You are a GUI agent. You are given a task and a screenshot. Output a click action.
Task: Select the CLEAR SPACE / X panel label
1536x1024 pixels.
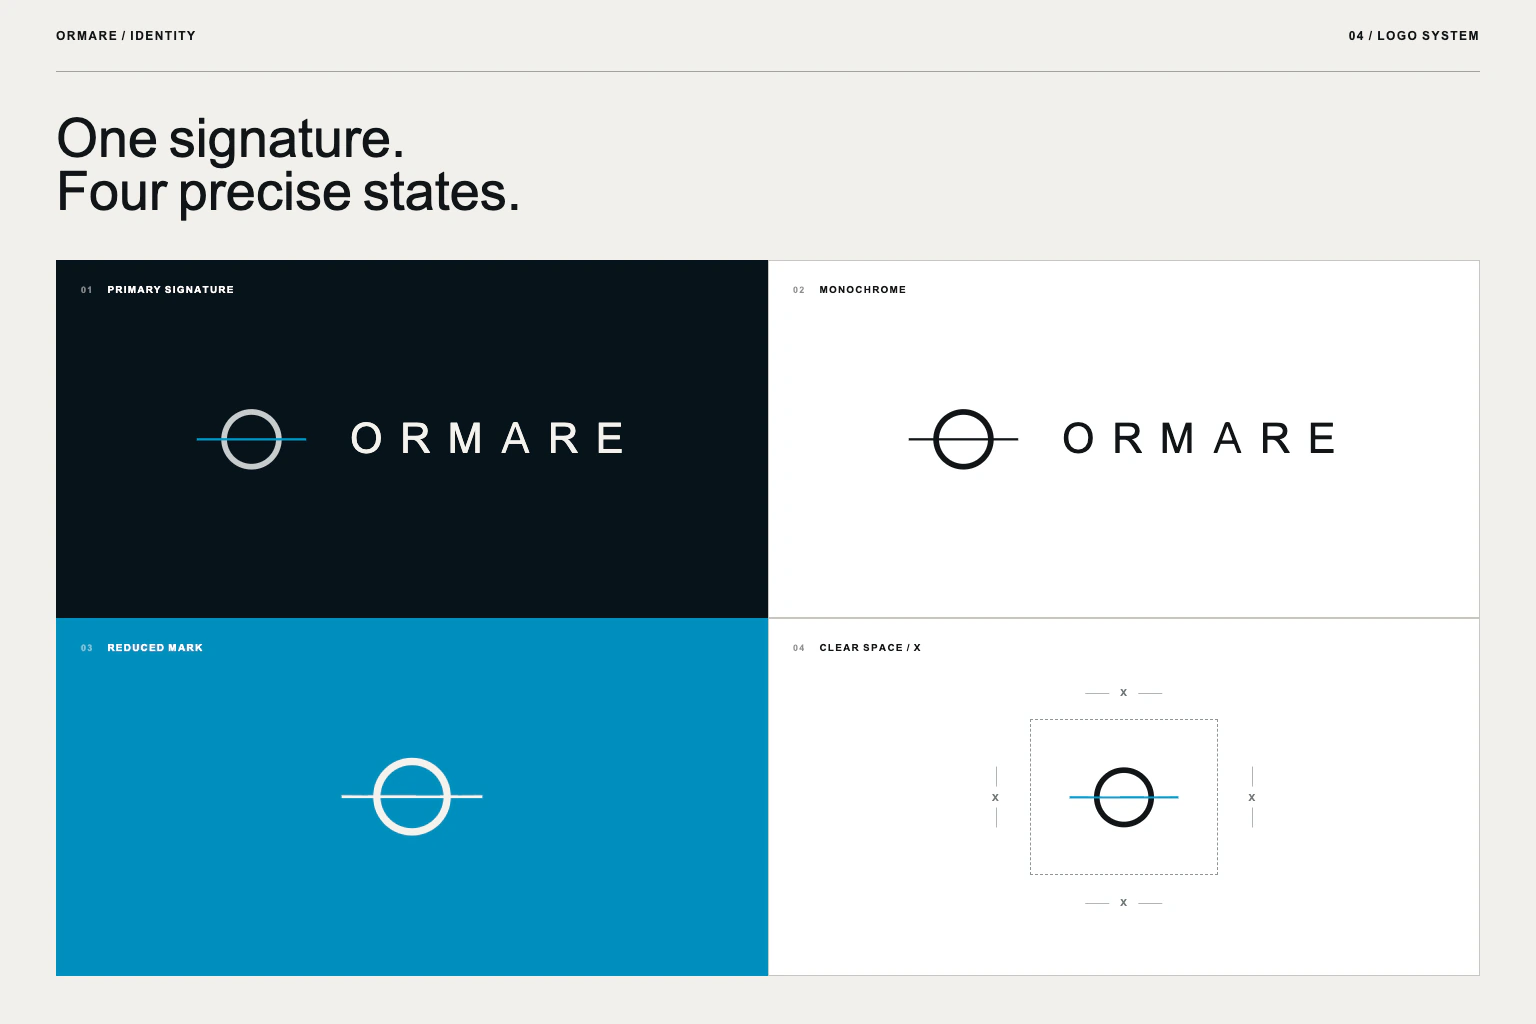point(870,648)
